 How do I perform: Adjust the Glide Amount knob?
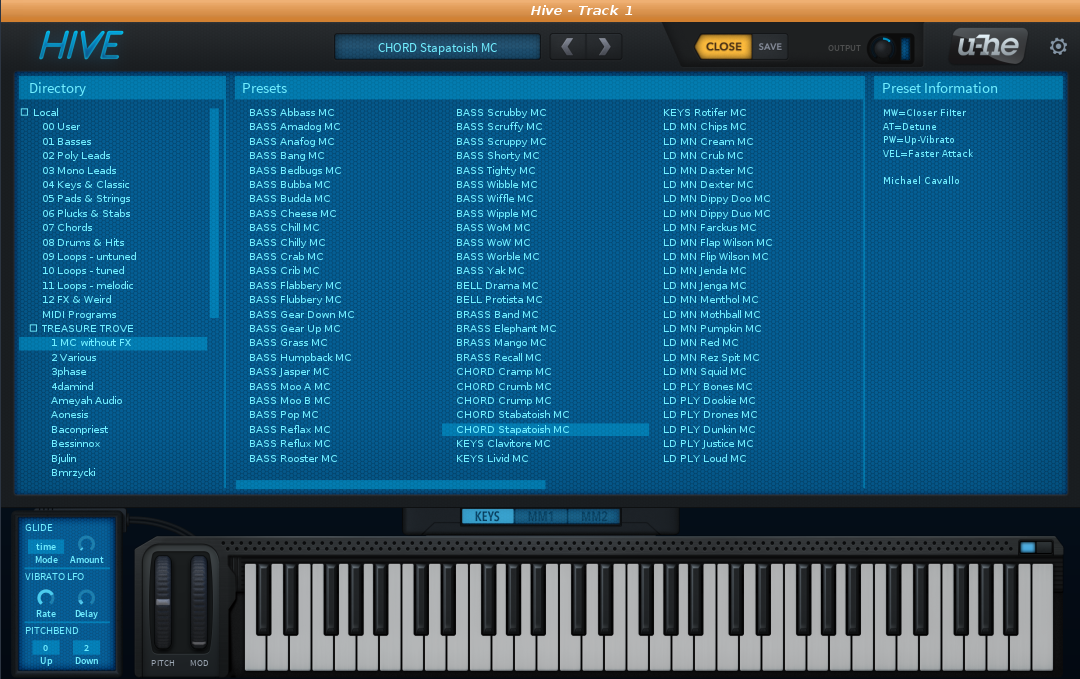pos(86,545)
